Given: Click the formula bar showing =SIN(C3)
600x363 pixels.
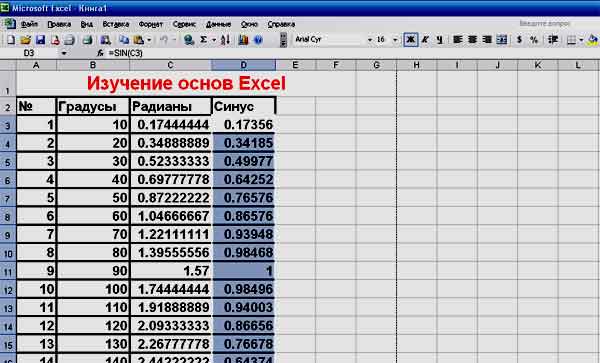Looking at the screenshot, I should [352, 53].
